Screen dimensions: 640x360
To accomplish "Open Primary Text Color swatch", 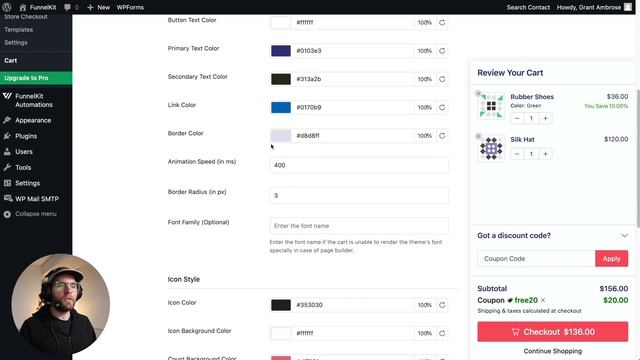I will click(281, 51).
